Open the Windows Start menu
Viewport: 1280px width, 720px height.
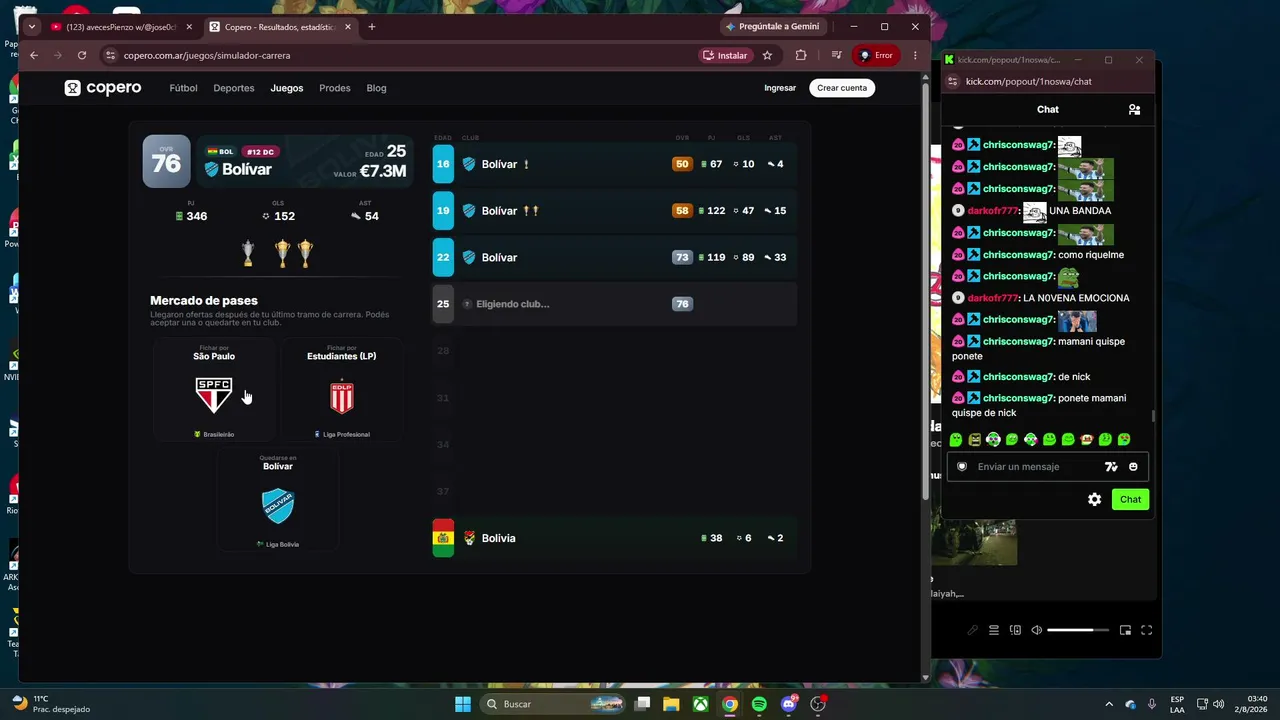463,704
